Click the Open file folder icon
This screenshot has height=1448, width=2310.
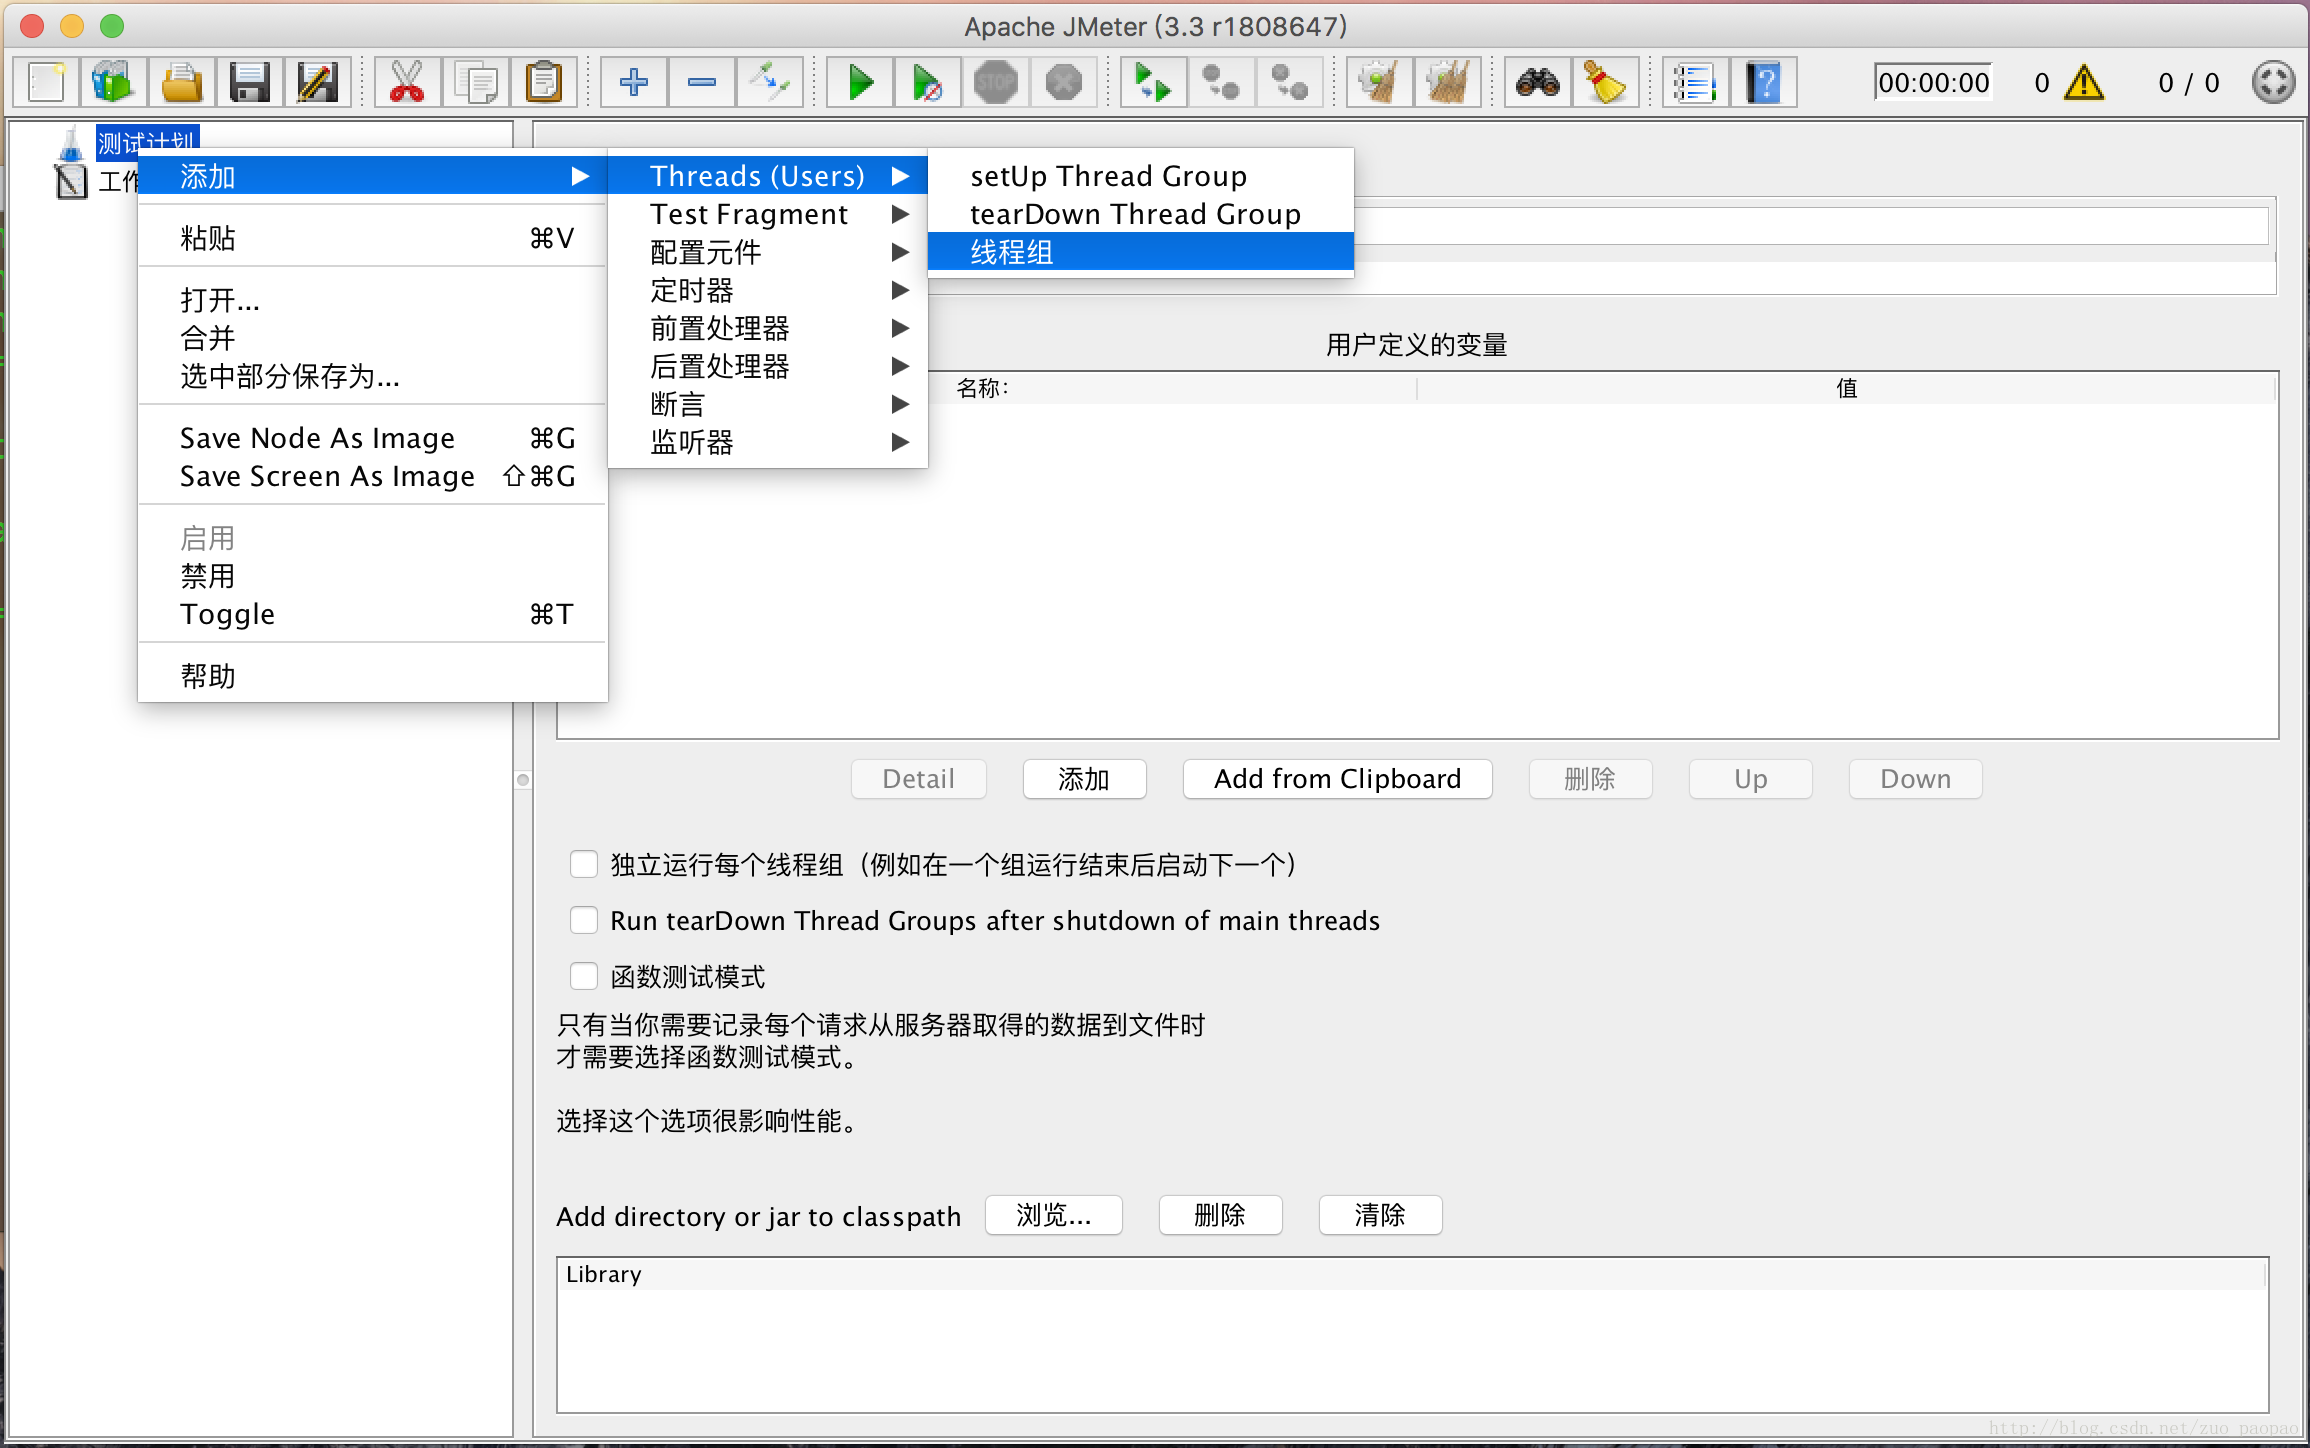tap(181, 82)
